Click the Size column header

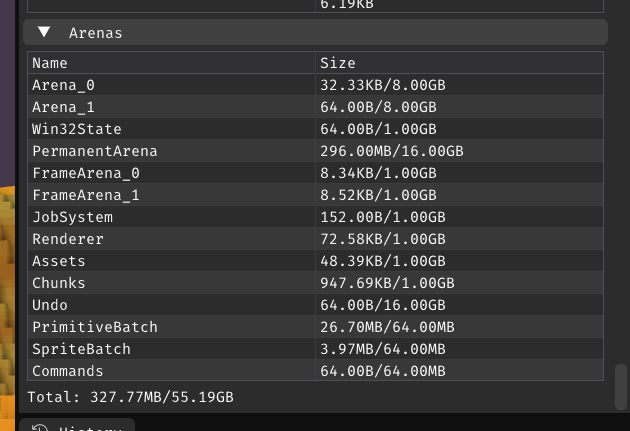(338, 63)
